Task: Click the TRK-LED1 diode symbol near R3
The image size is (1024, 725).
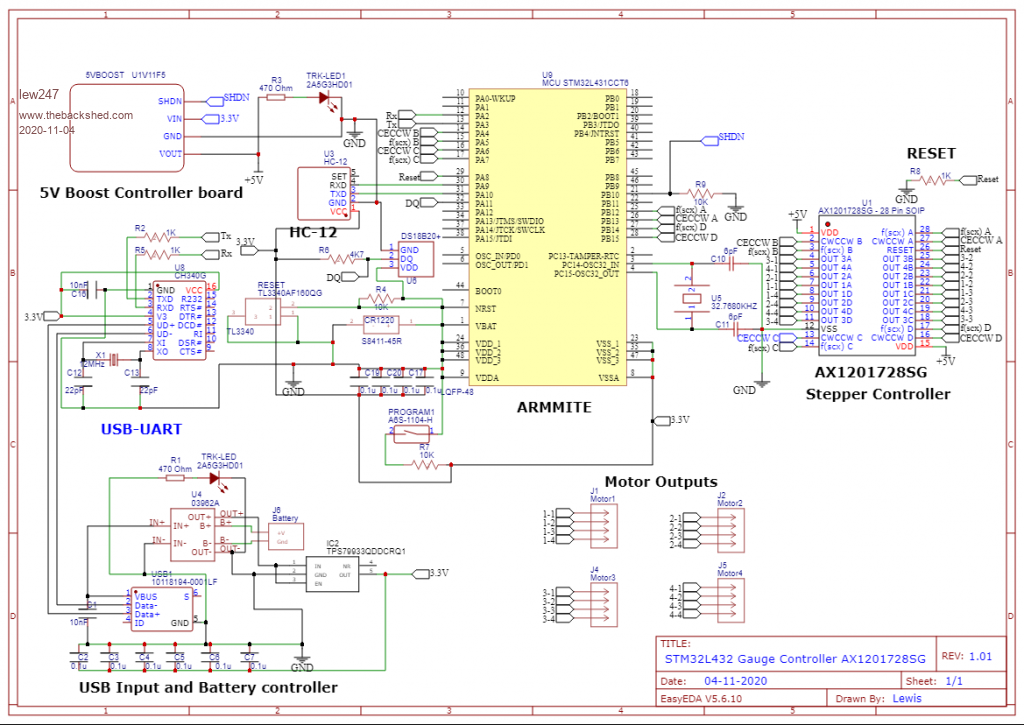Action: pos(324,99)
